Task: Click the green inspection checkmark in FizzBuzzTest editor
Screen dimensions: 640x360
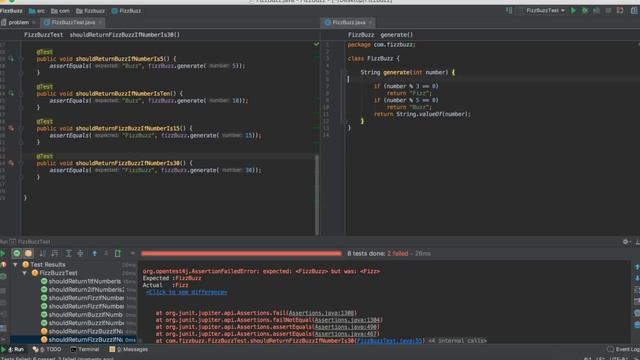Action: 316,44
